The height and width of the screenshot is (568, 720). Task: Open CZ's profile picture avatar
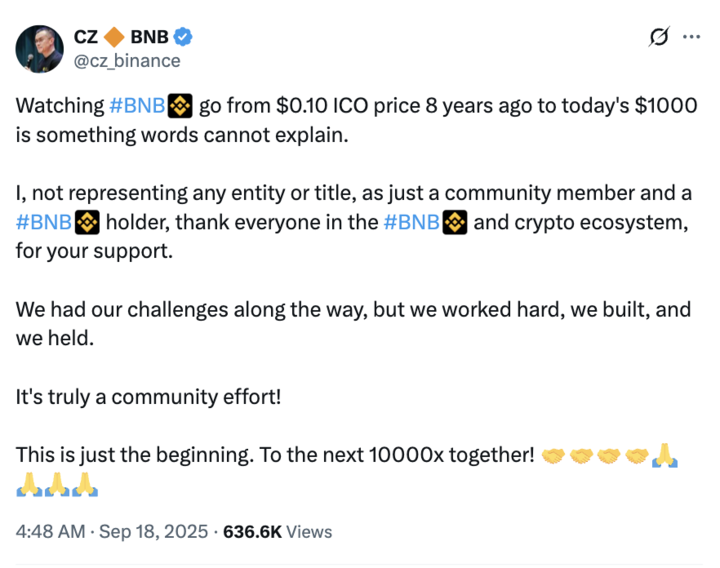point(39,49)
